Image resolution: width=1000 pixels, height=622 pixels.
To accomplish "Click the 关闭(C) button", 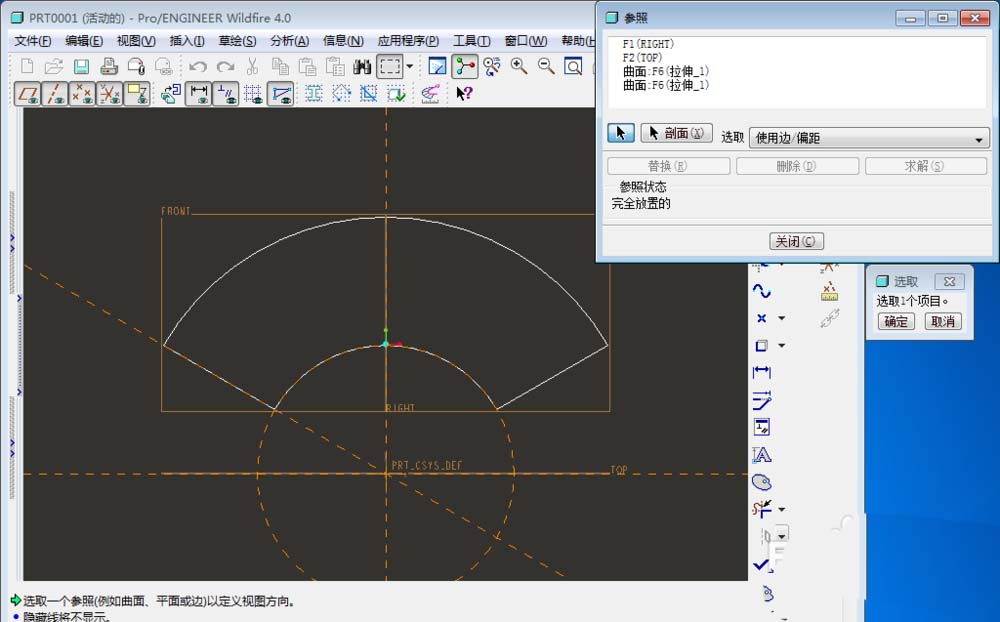I will point(797,241).
